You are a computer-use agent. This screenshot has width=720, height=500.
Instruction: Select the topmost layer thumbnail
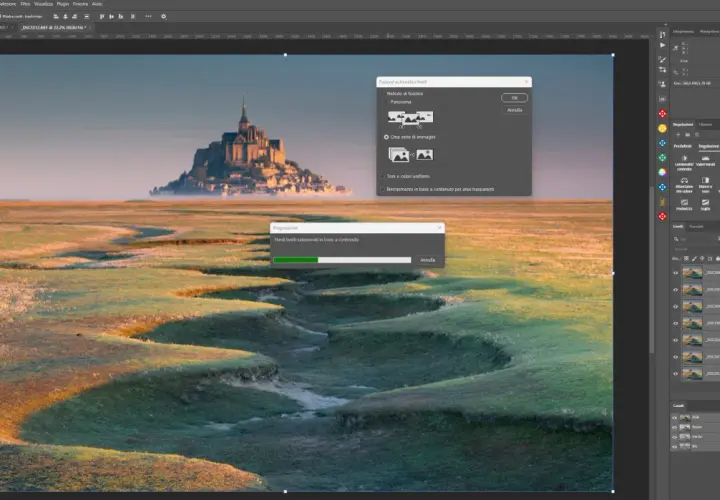tap(692, 273)
